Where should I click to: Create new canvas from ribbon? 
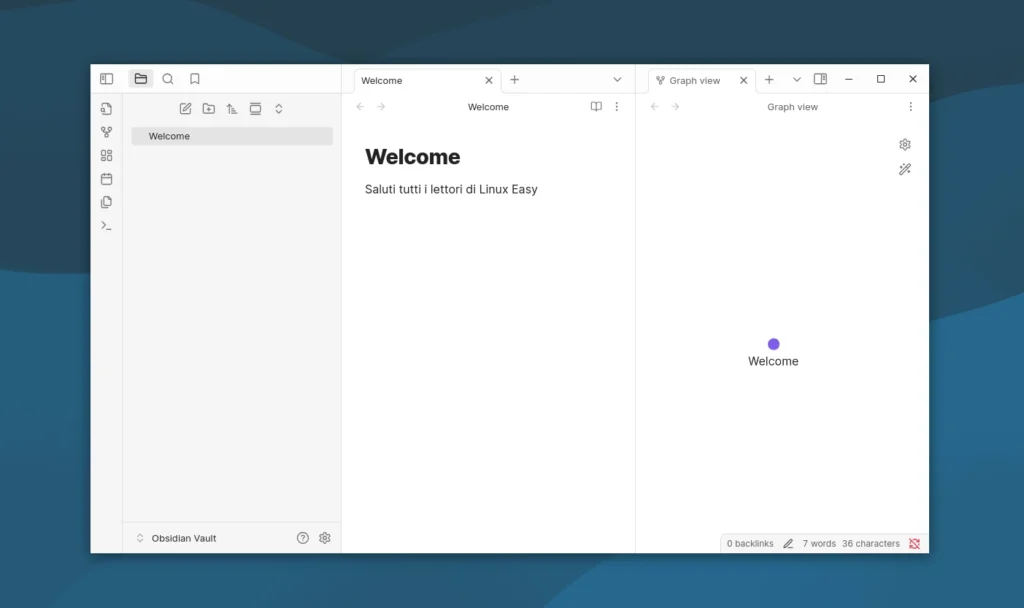coord(106,155)
